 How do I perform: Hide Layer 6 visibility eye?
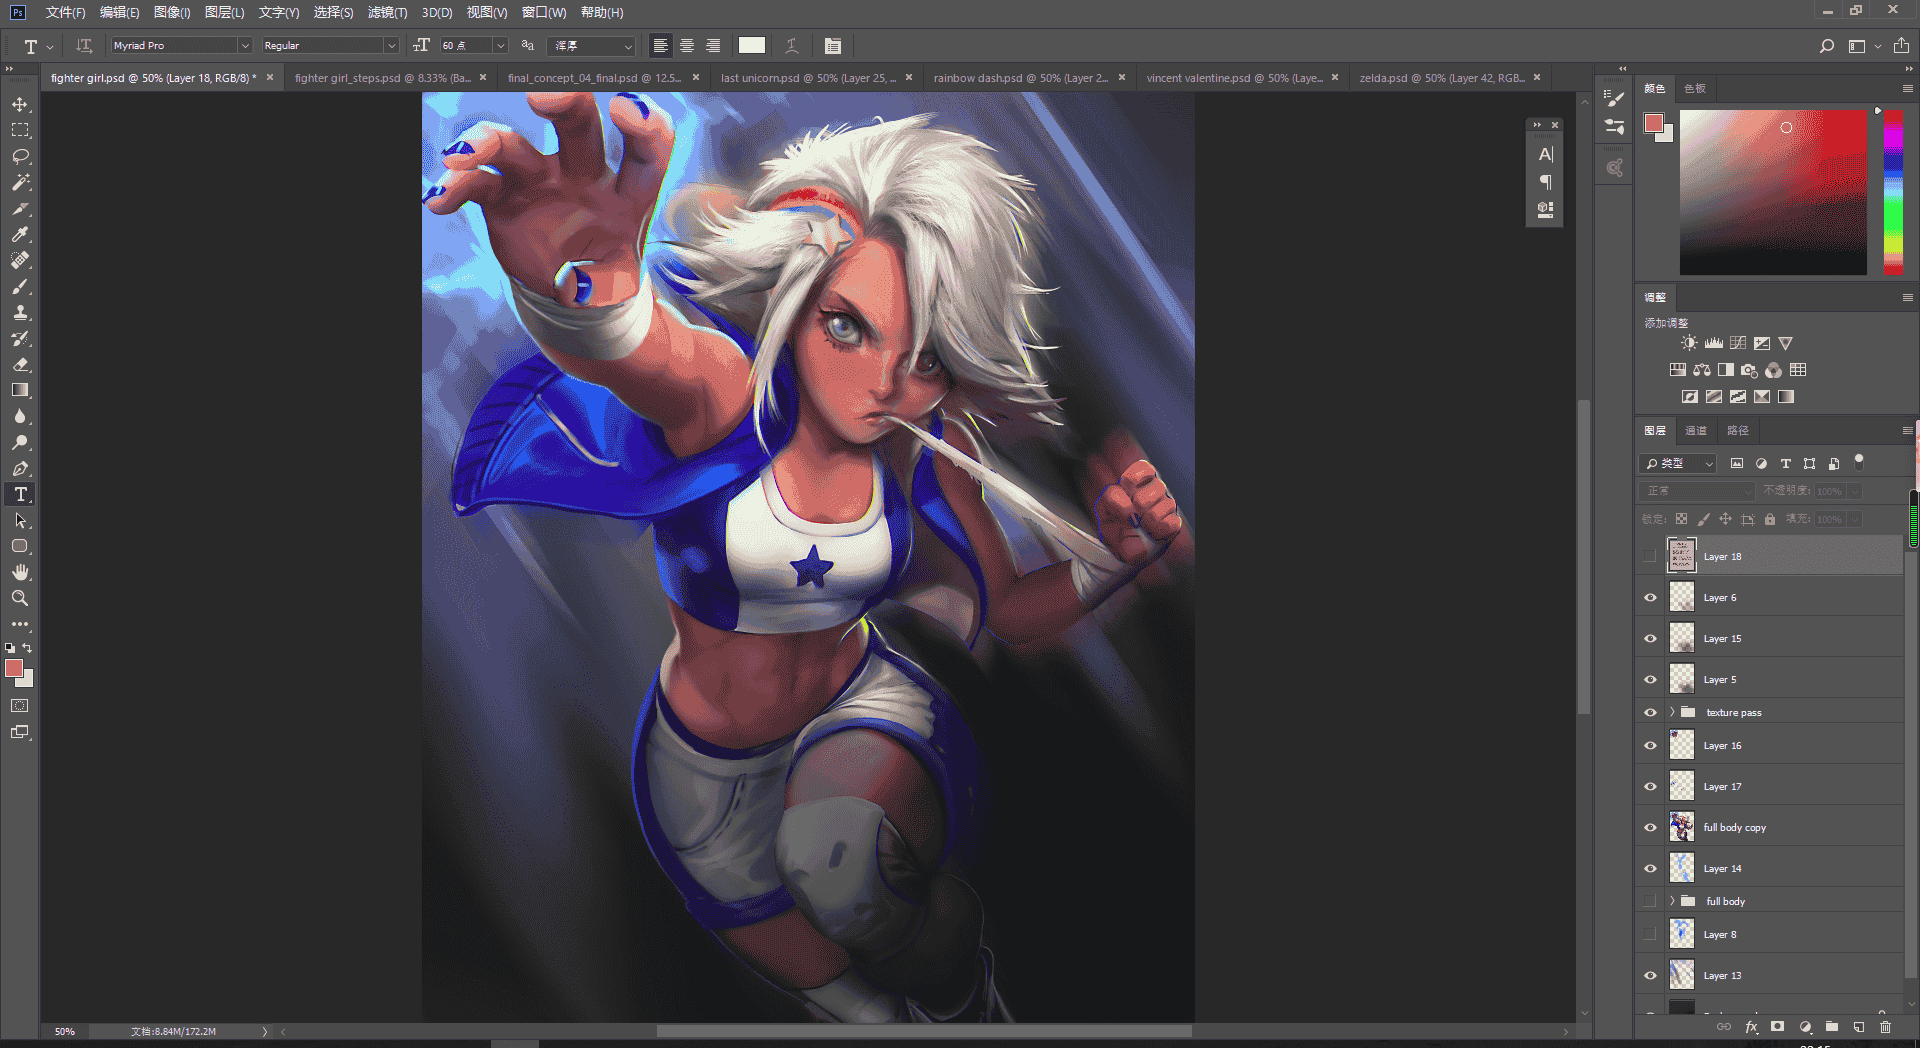click(1650, 598)
